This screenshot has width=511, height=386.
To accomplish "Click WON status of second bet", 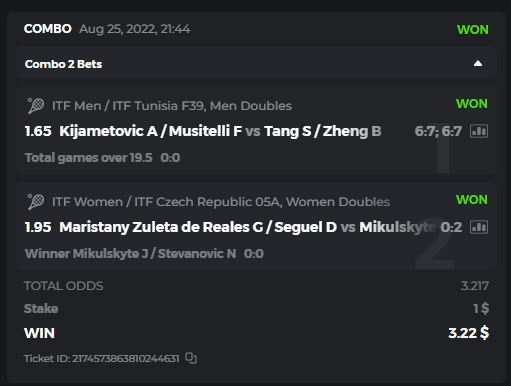I will pyautogui.click(x=472, y=200).
